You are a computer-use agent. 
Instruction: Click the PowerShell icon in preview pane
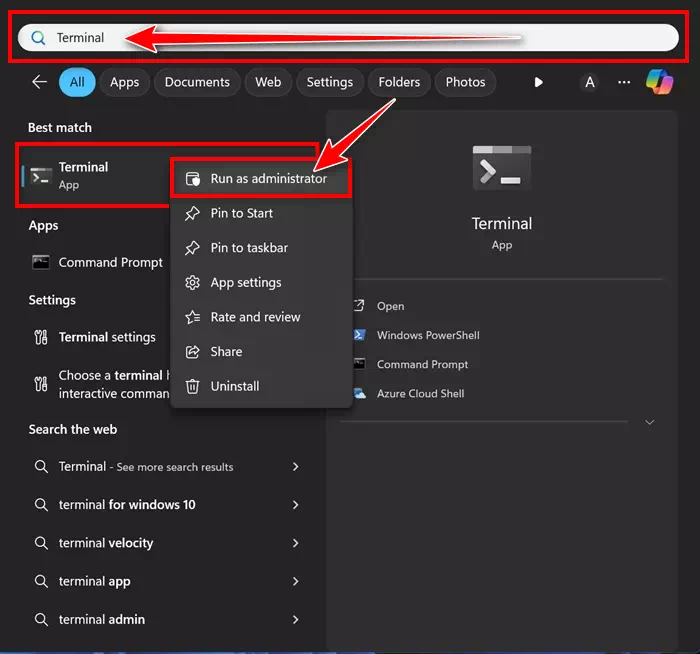pos(359,335)
